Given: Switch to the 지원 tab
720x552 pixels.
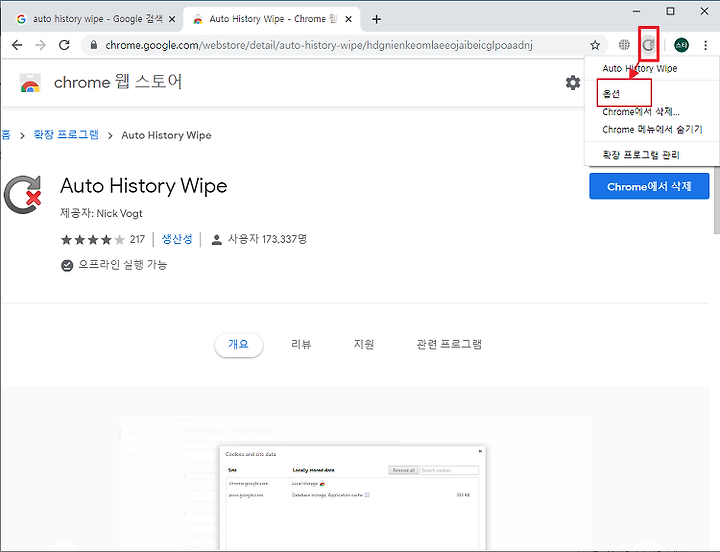Looking at the screenshot, I should 364,344.
